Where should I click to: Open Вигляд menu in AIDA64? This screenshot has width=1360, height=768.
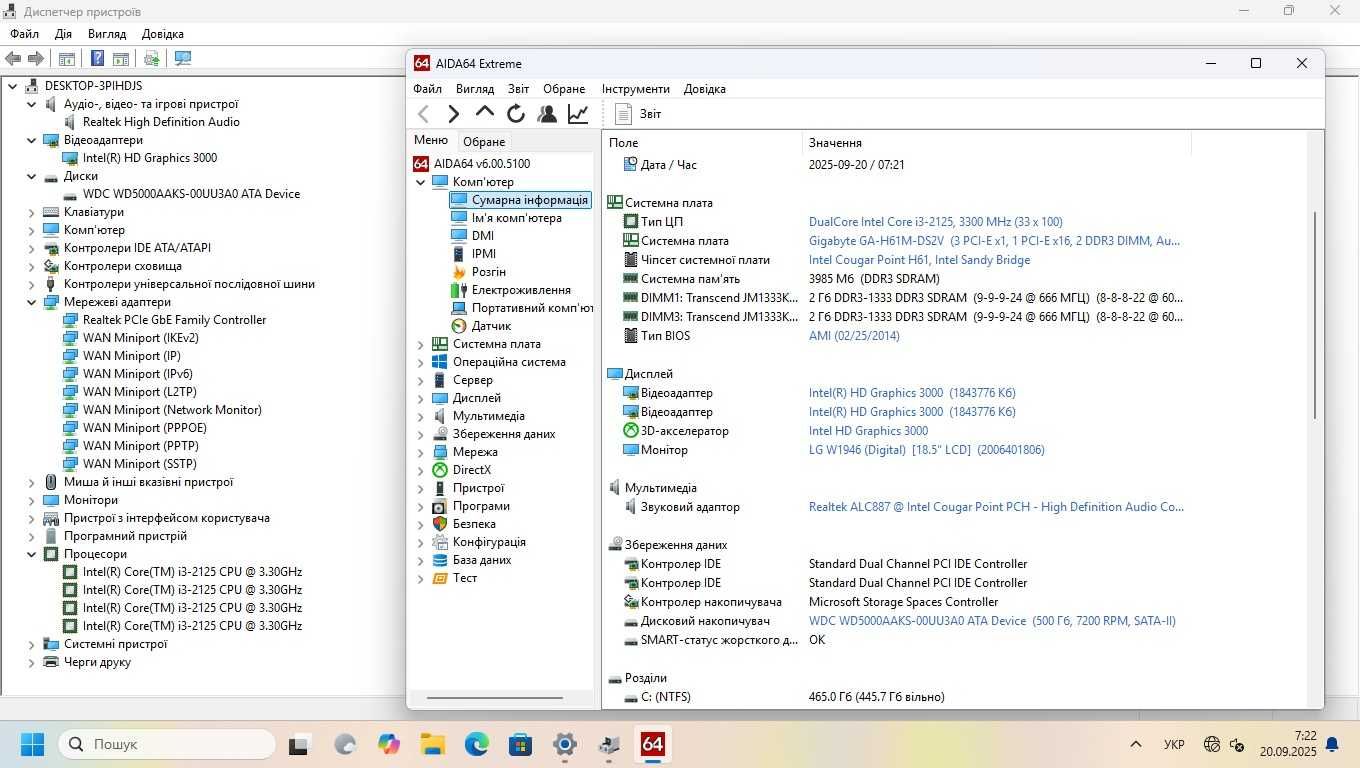[x=475, y=89]
